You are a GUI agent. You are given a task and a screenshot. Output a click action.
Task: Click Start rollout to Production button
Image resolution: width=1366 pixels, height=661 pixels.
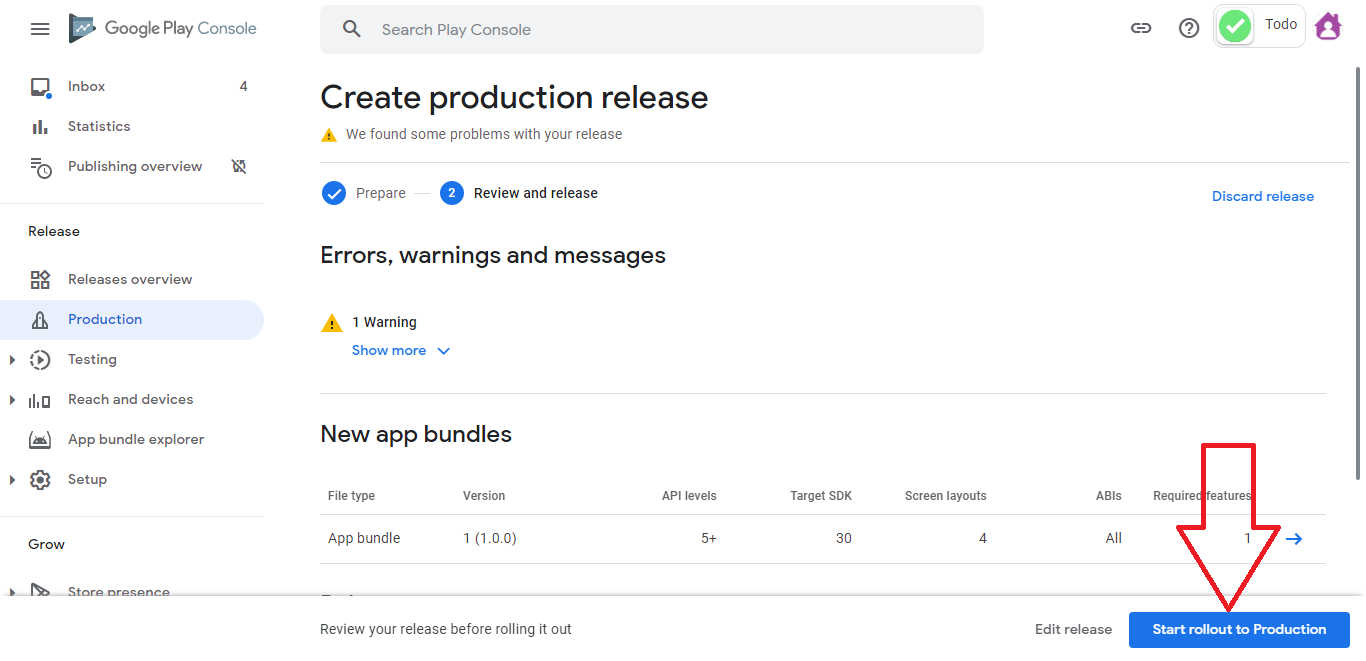click(1239, 630)
